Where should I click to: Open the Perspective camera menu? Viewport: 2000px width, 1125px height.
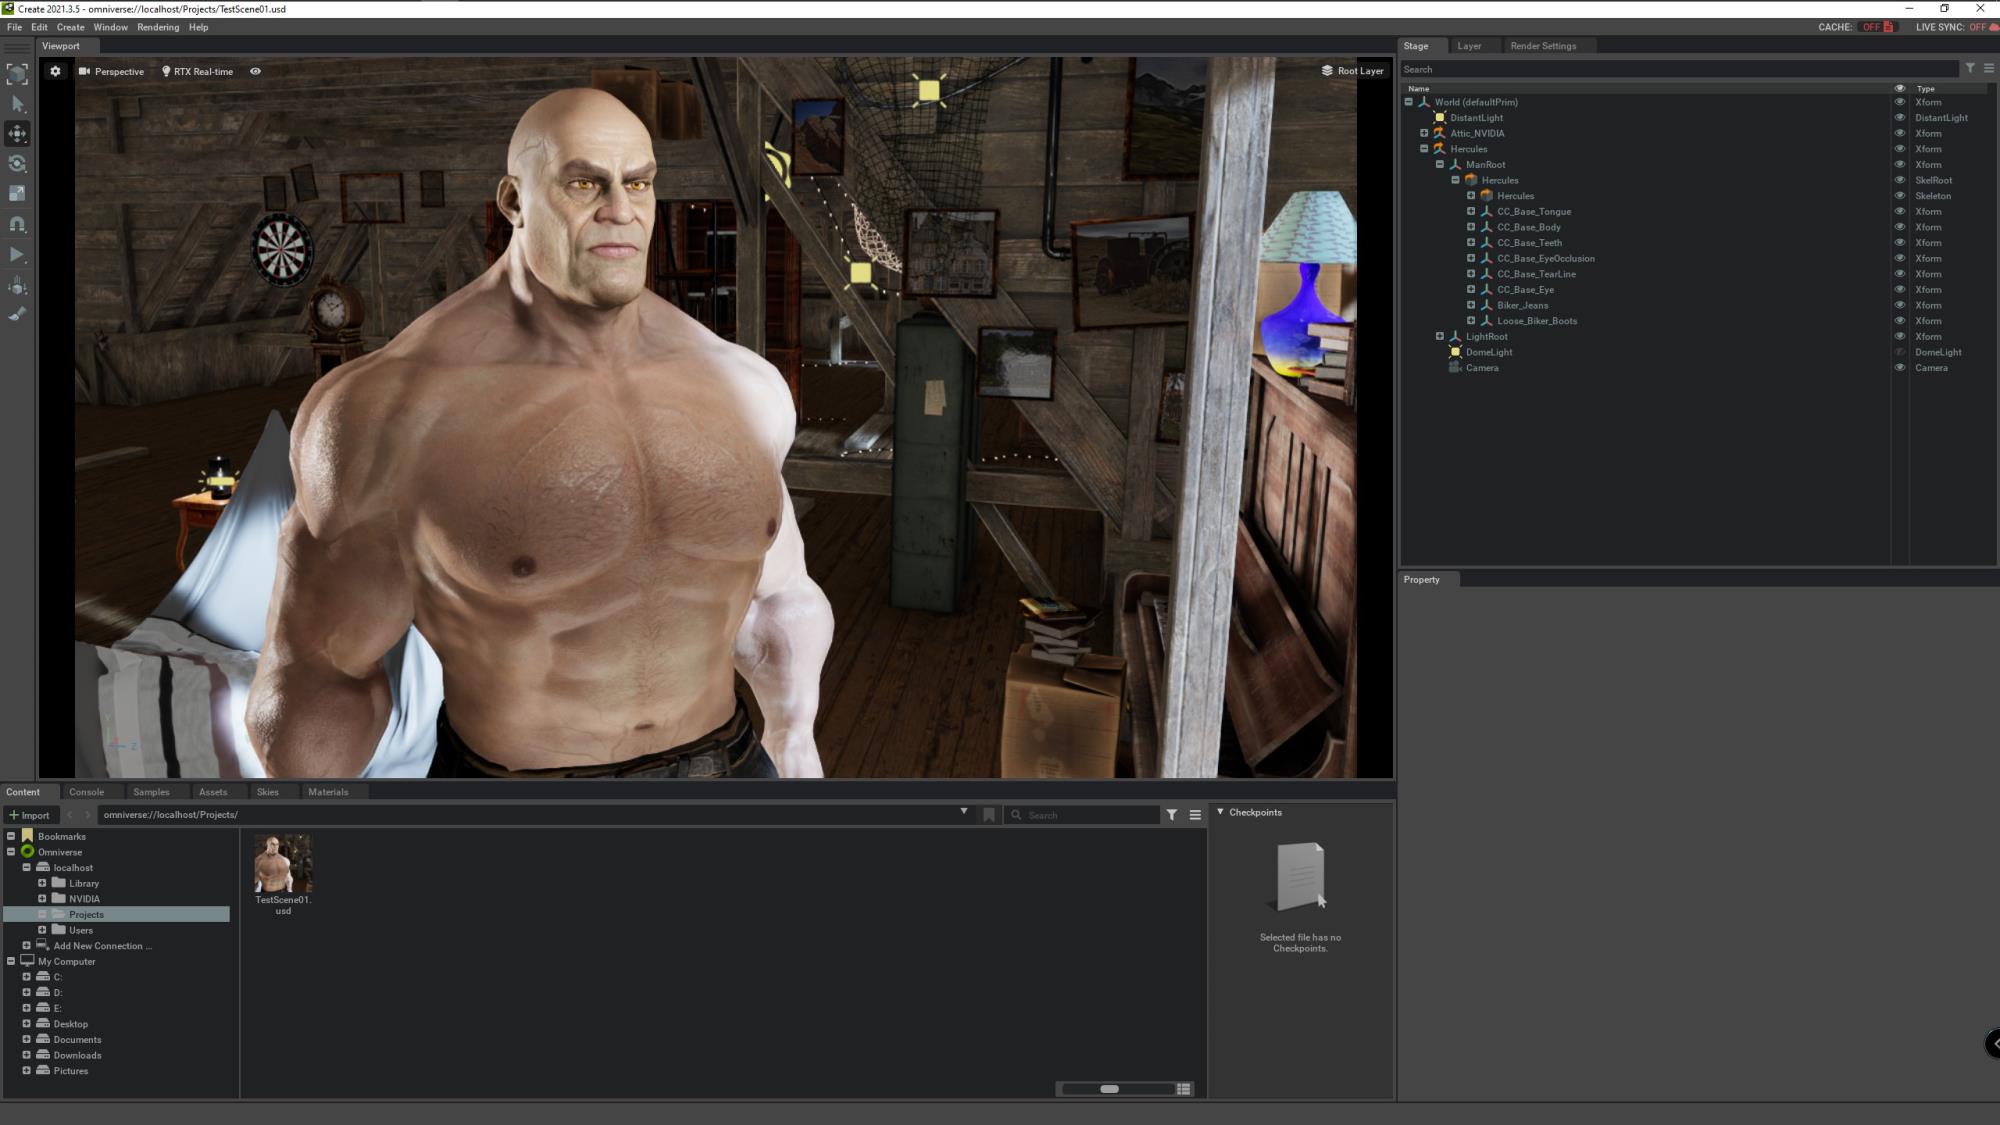click(112, 71)
